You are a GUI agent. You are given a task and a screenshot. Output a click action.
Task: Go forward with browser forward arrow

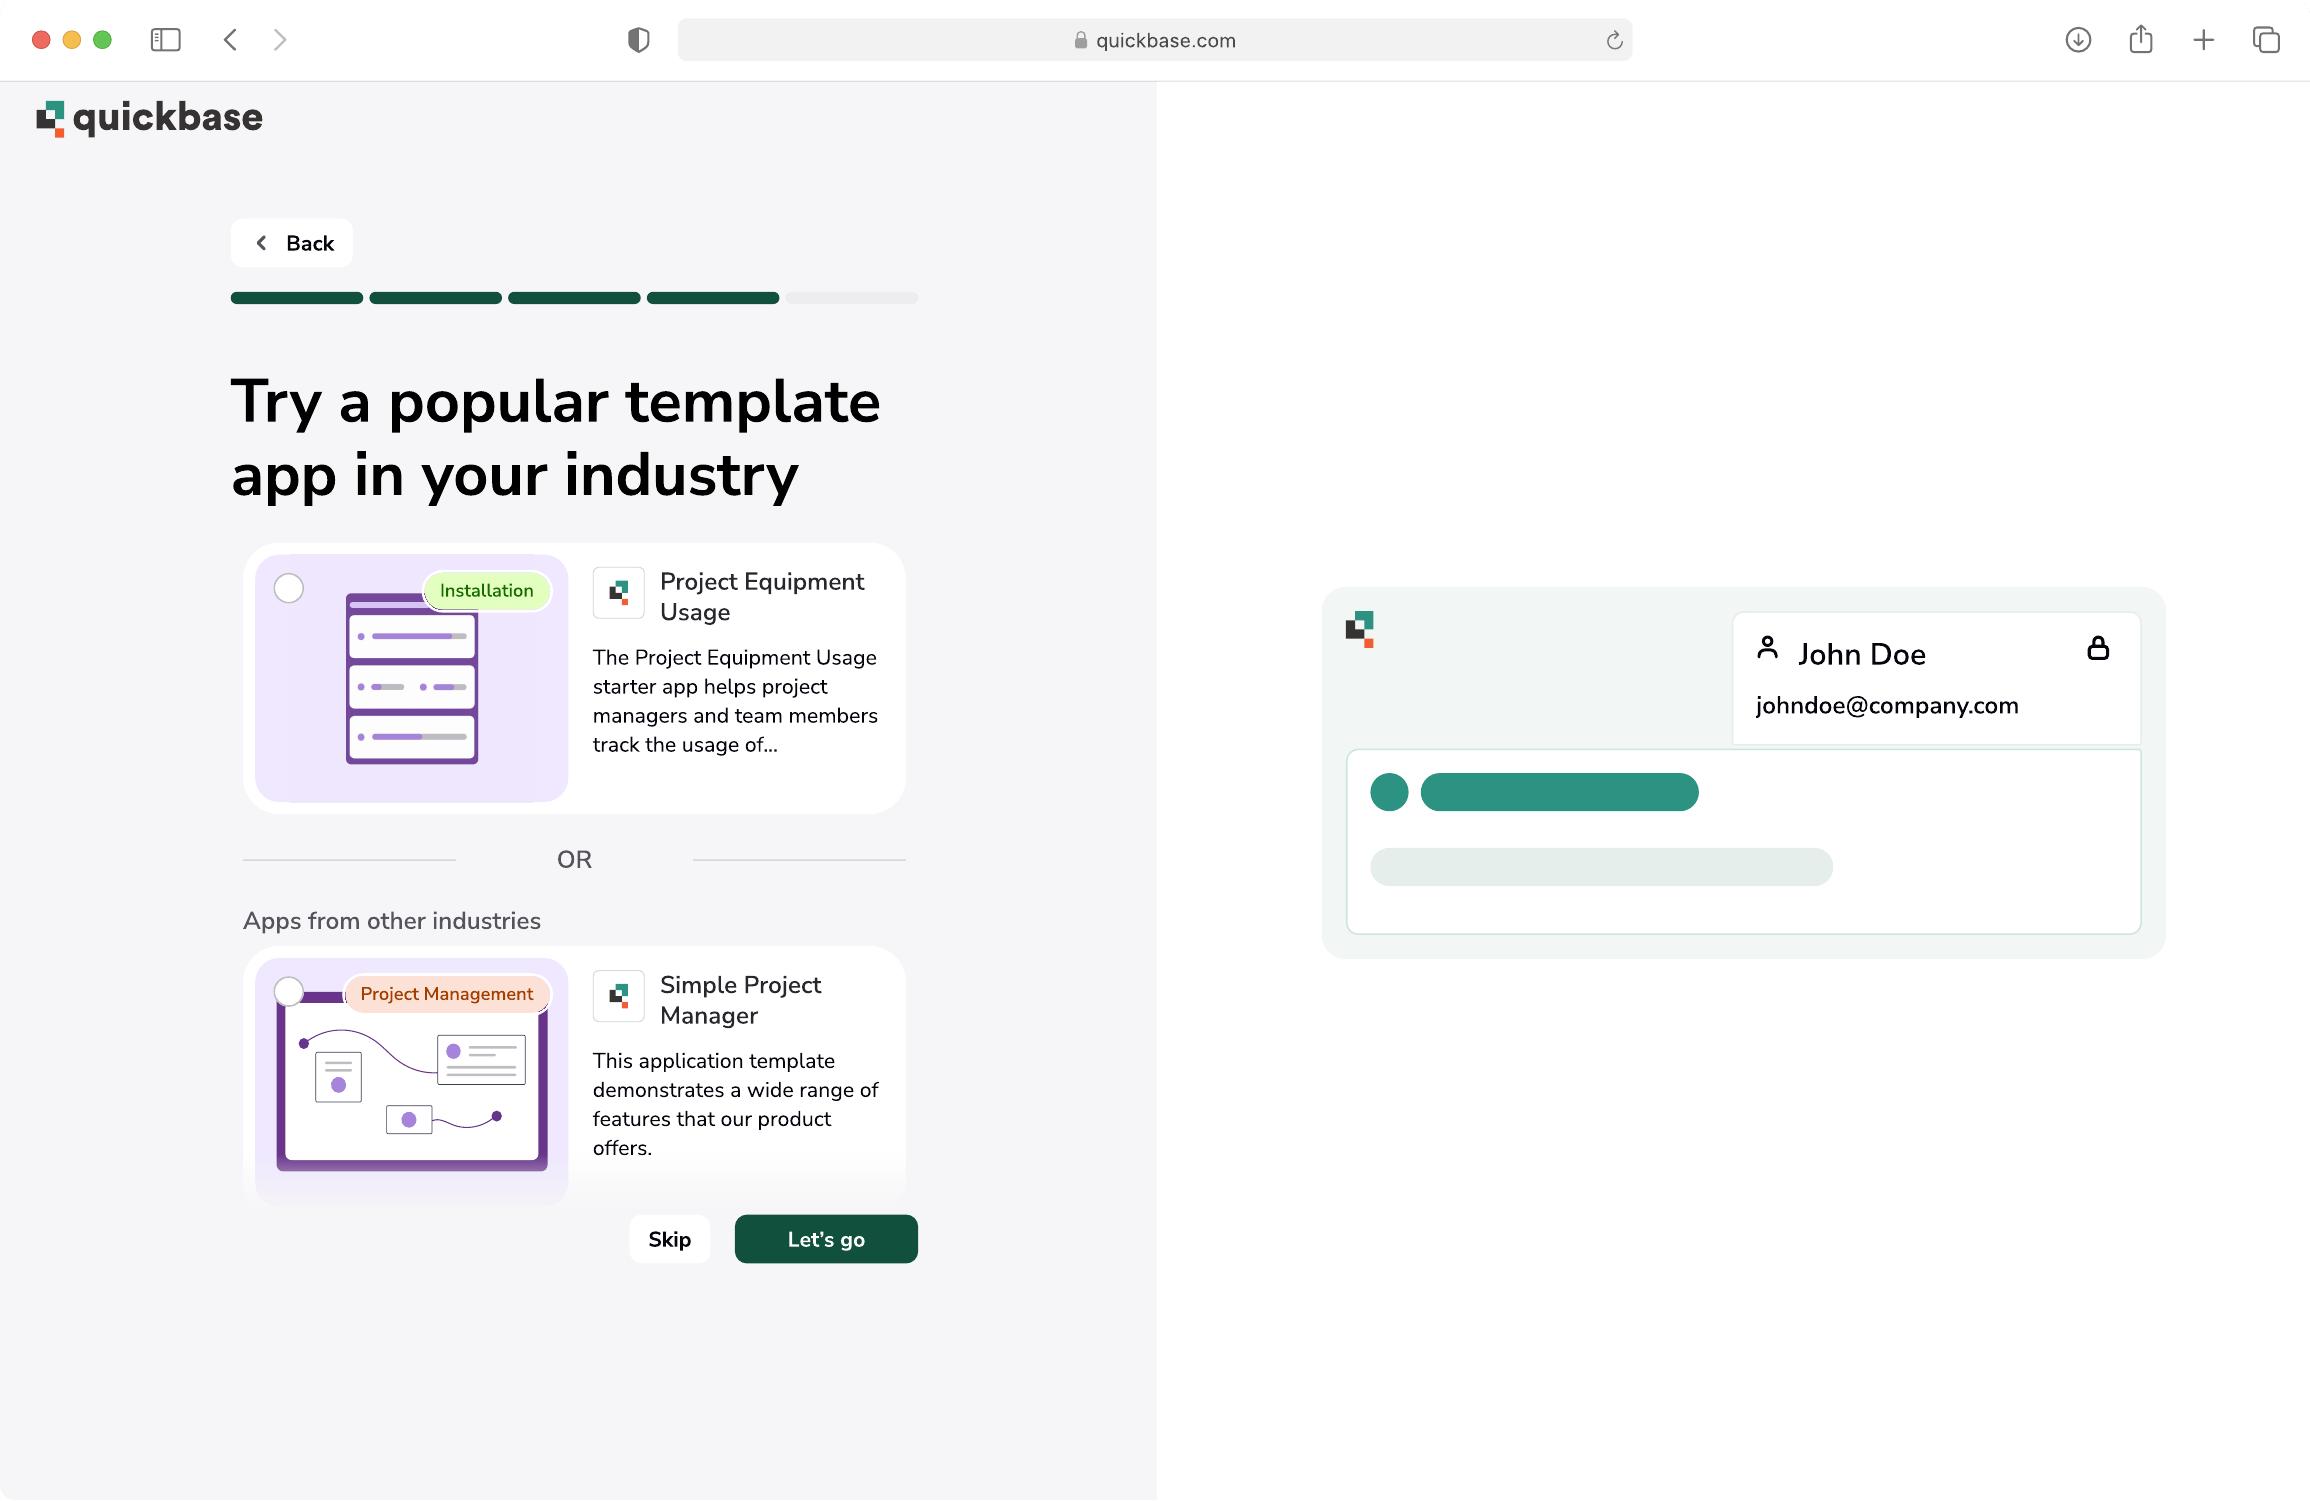(x=280, y=40)
